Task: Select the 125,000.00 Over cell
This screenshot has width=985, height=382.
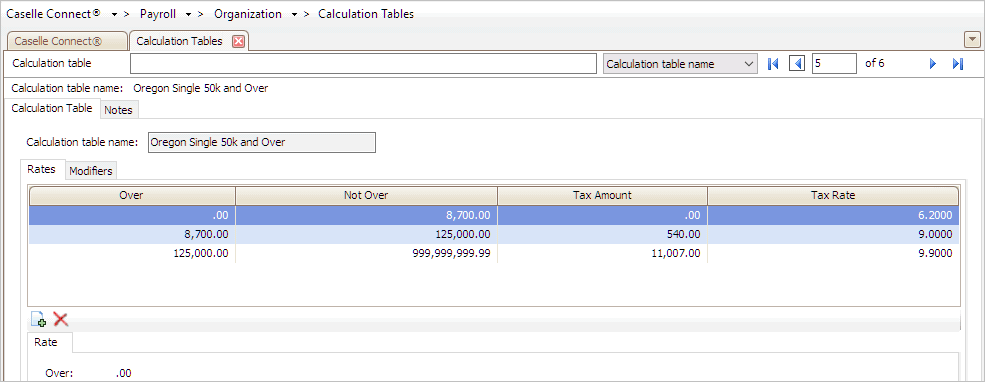Action: (132, 253)
